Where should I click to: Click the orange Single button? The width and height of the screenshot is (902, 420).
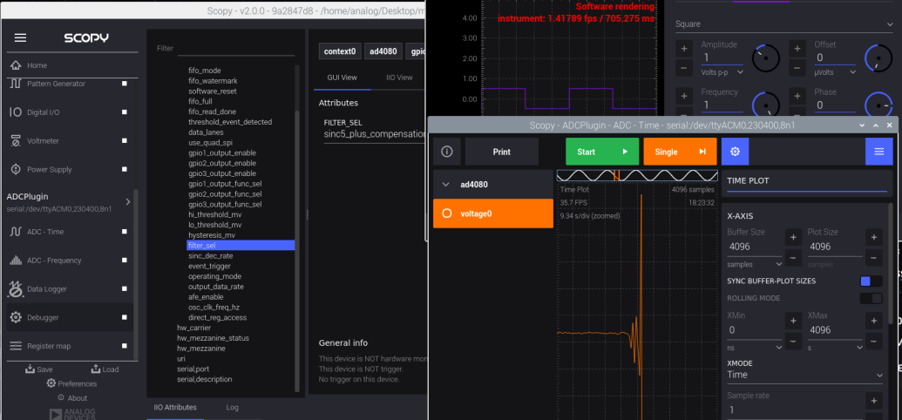(679, 152)
